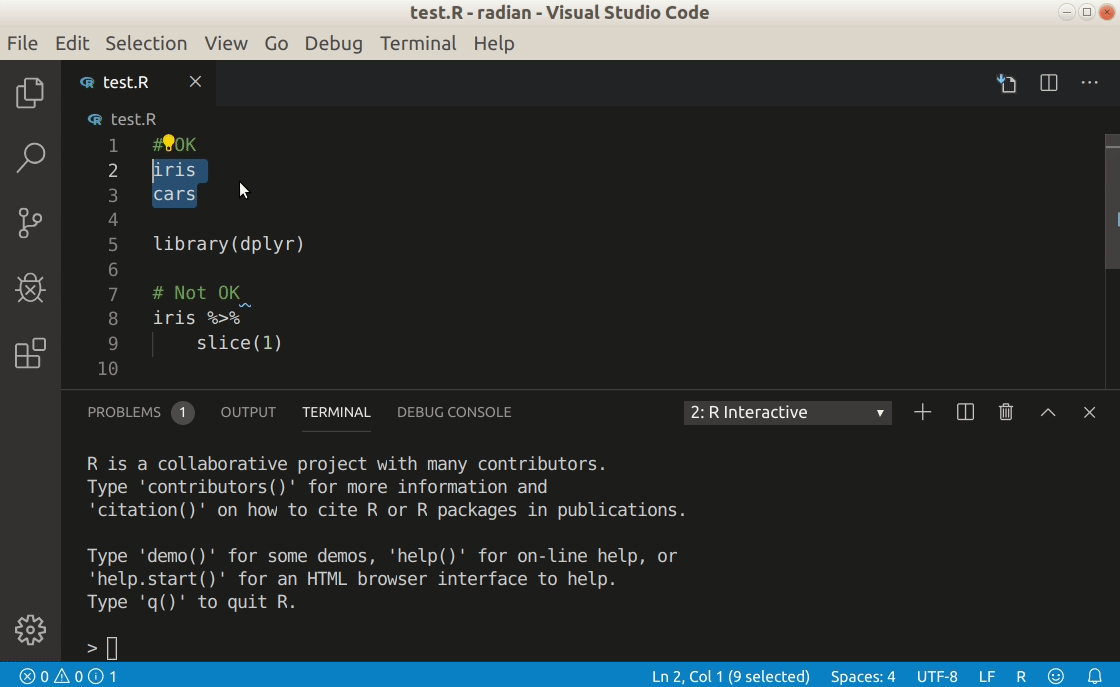Open More Actions ellipsis in editor toolbar
The height and width of the screenshot is (687, 1120).
[1089, 83]
